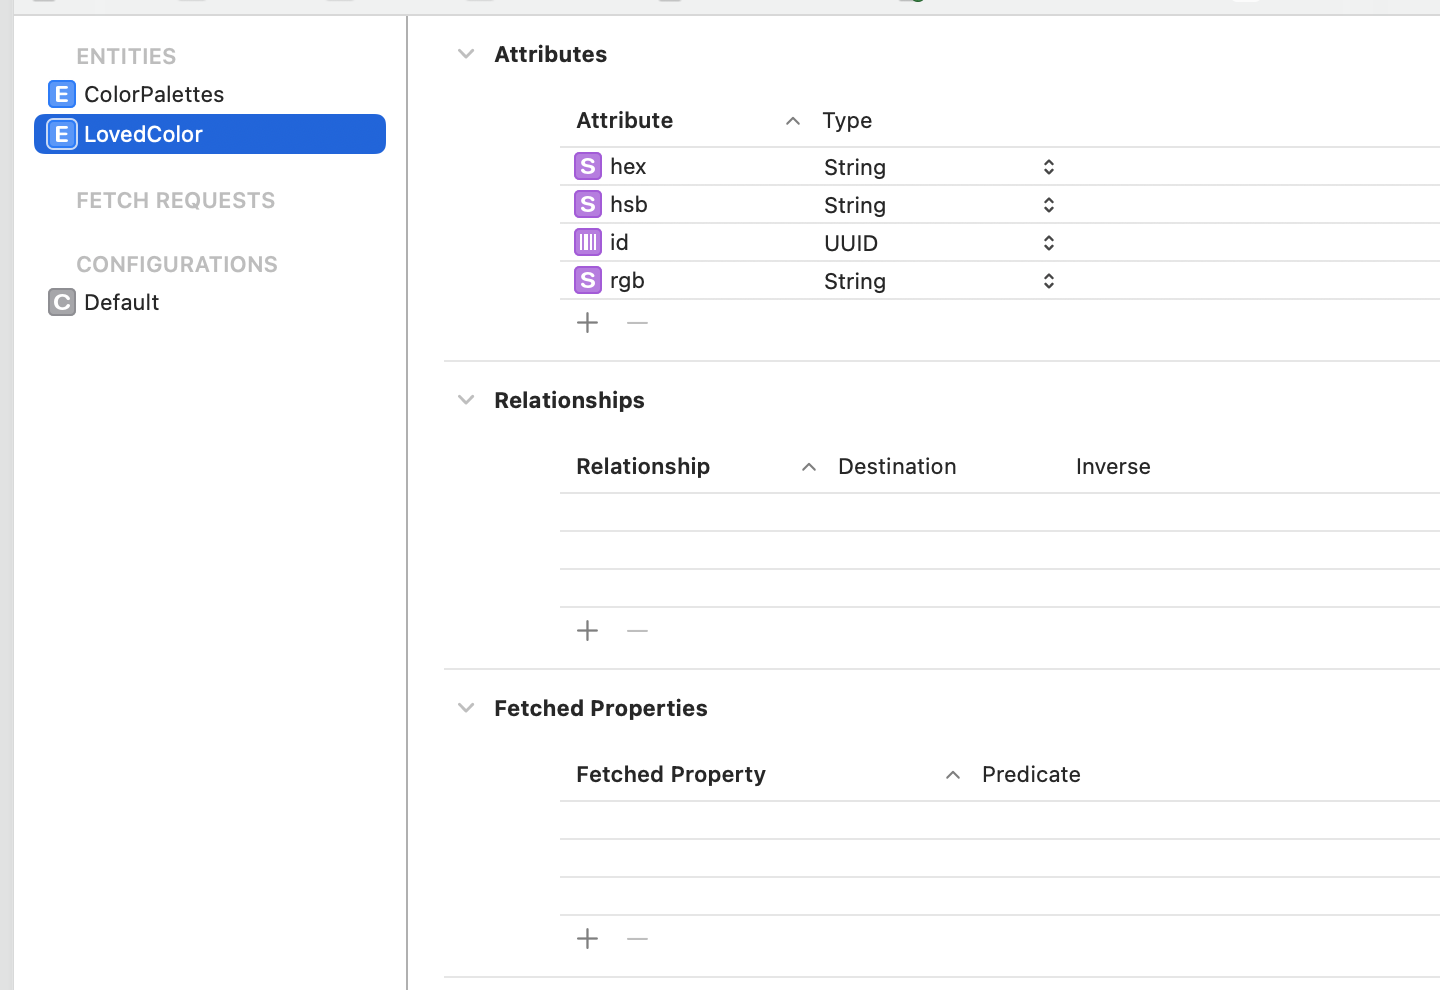This screenshot has width=1440, height=990.
Task: Click the Destination column header
Action: 897,466
